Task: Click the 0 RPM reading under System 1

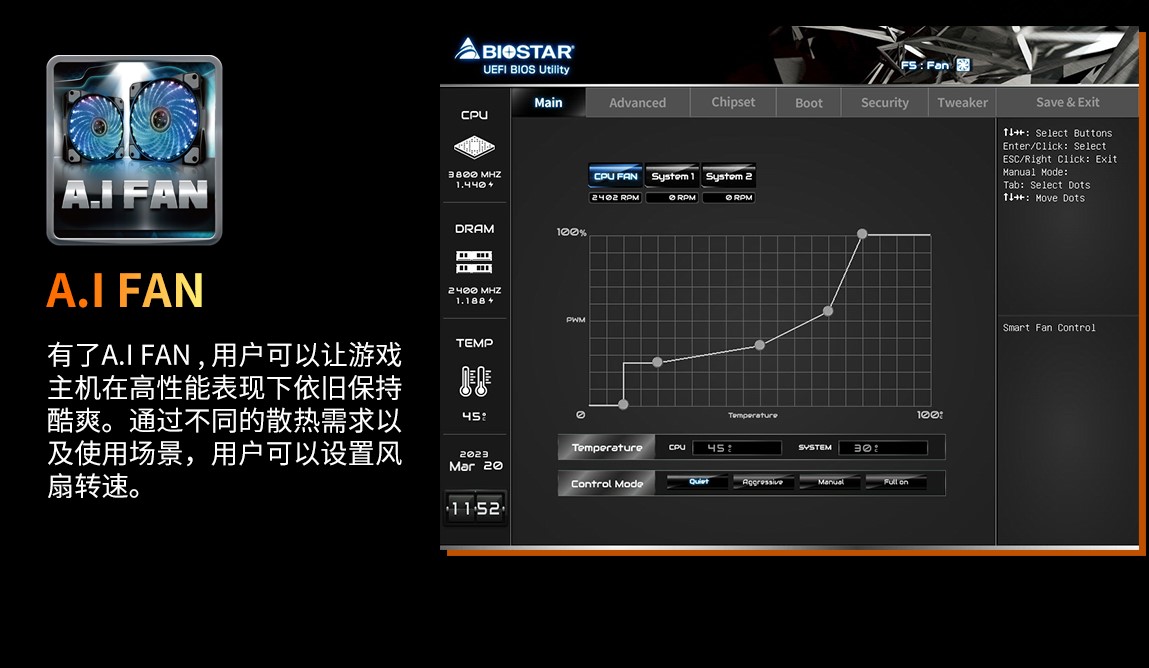Action: (x=672, y=198)
